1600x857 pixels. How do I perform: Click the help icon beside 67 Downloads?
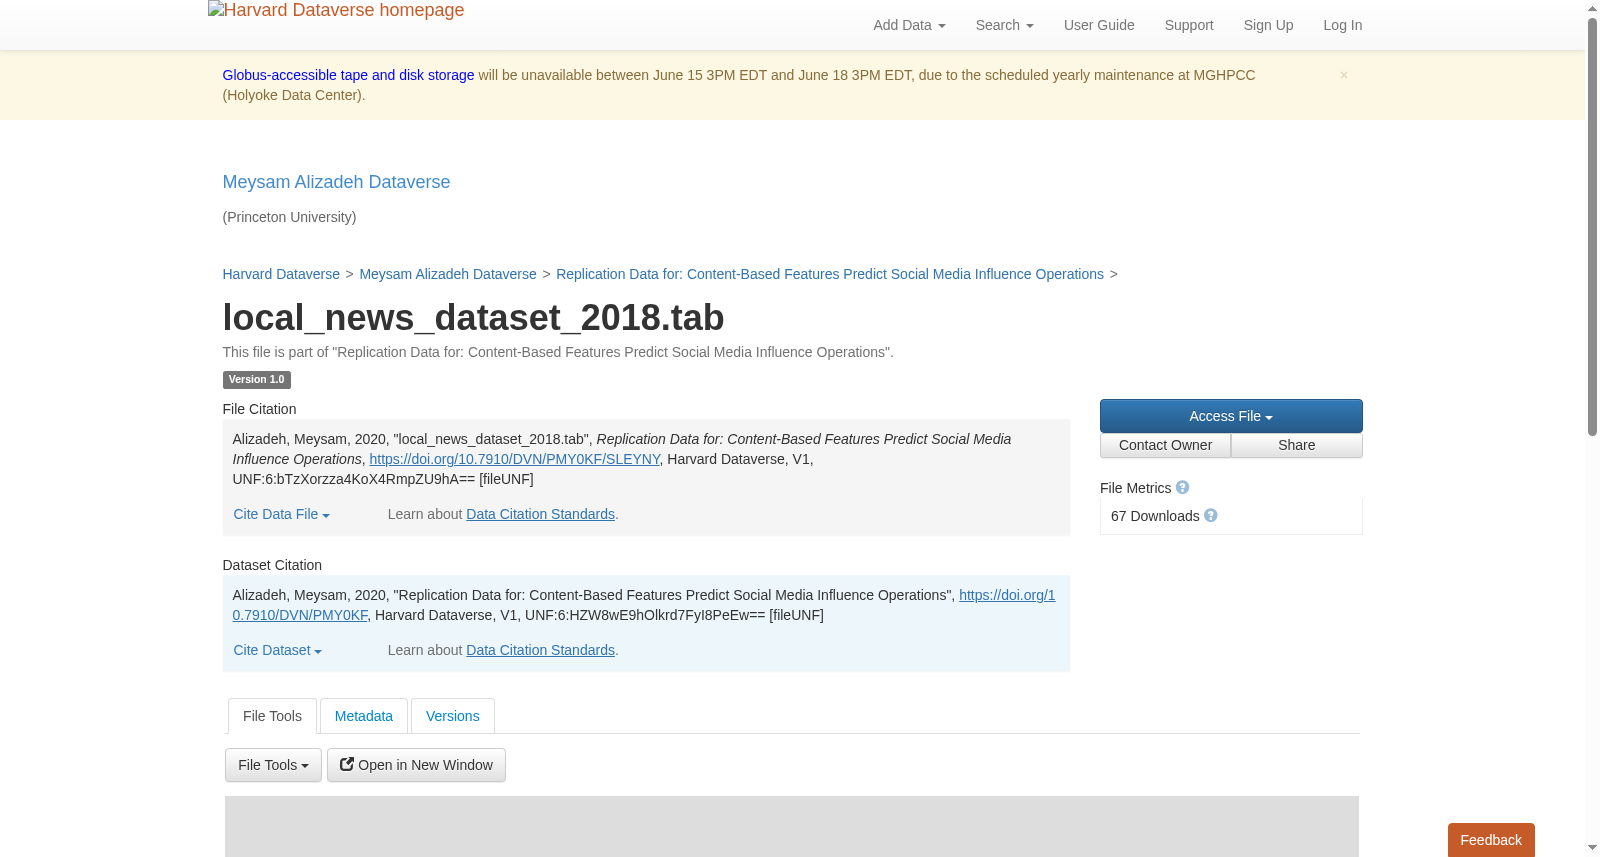point(1210,515)
